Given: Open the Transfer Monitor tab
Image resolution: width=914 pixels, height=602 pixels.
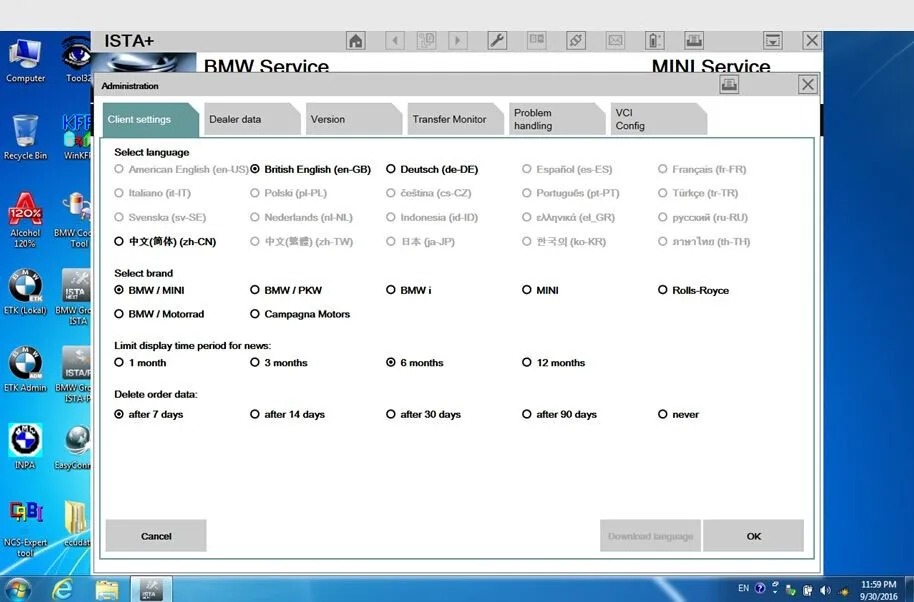Looking at the screenshot, I should click(x=455, y=119).
